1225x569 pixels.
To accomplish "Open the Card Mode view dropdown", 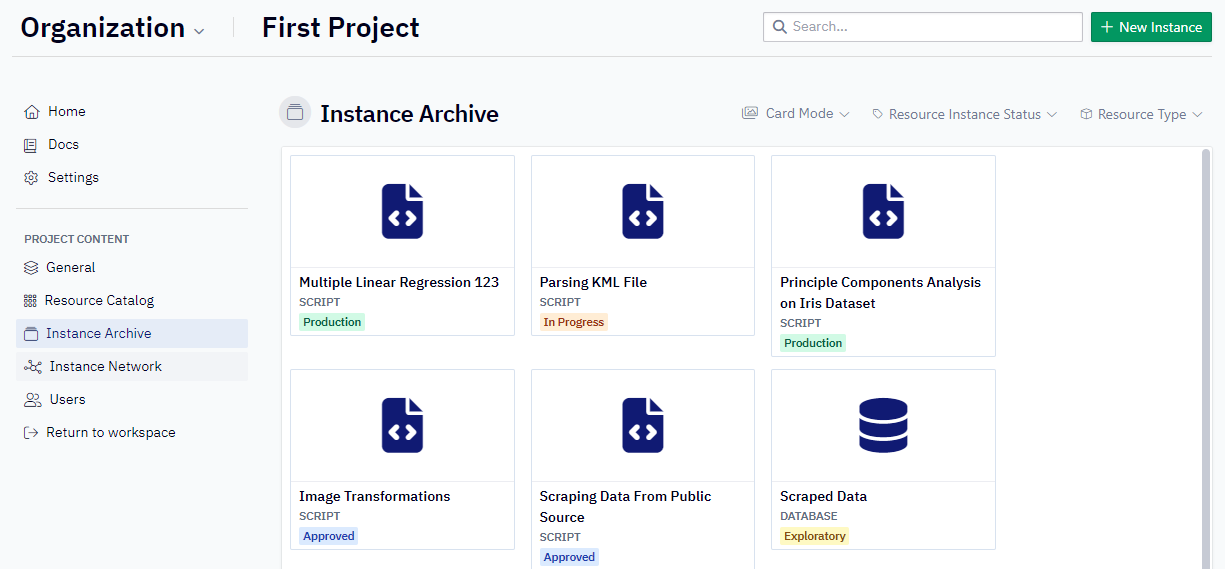I will [796, 114].
